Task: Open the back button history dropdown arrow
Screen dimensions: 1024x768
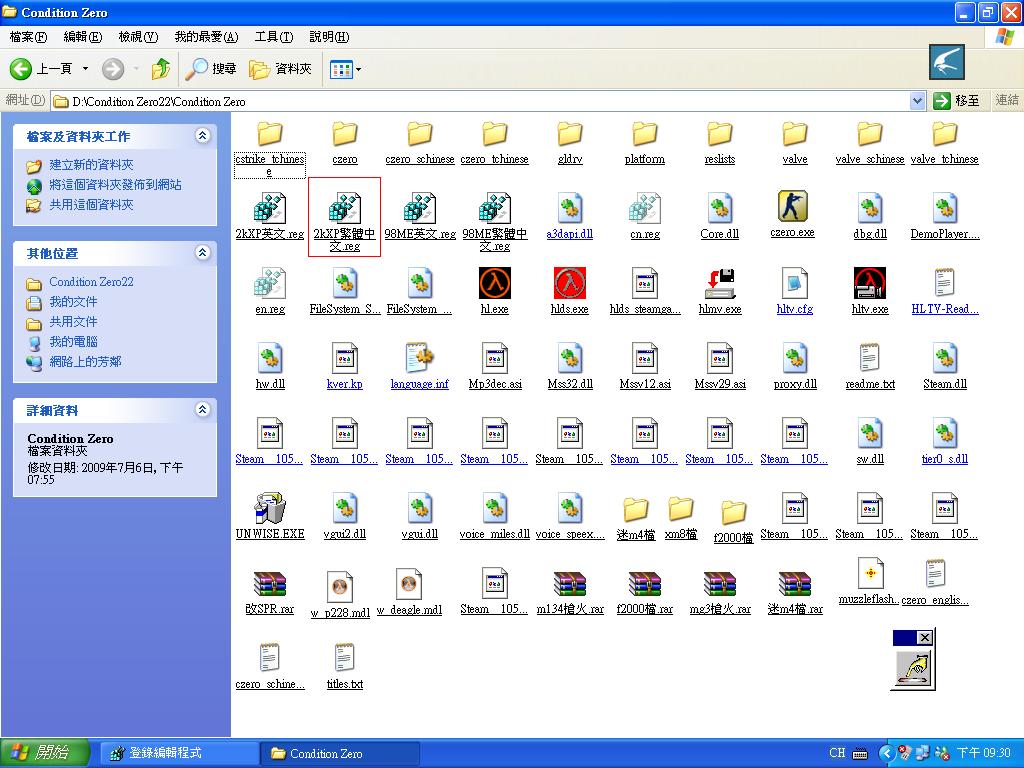Action: (x=85, y=69)
